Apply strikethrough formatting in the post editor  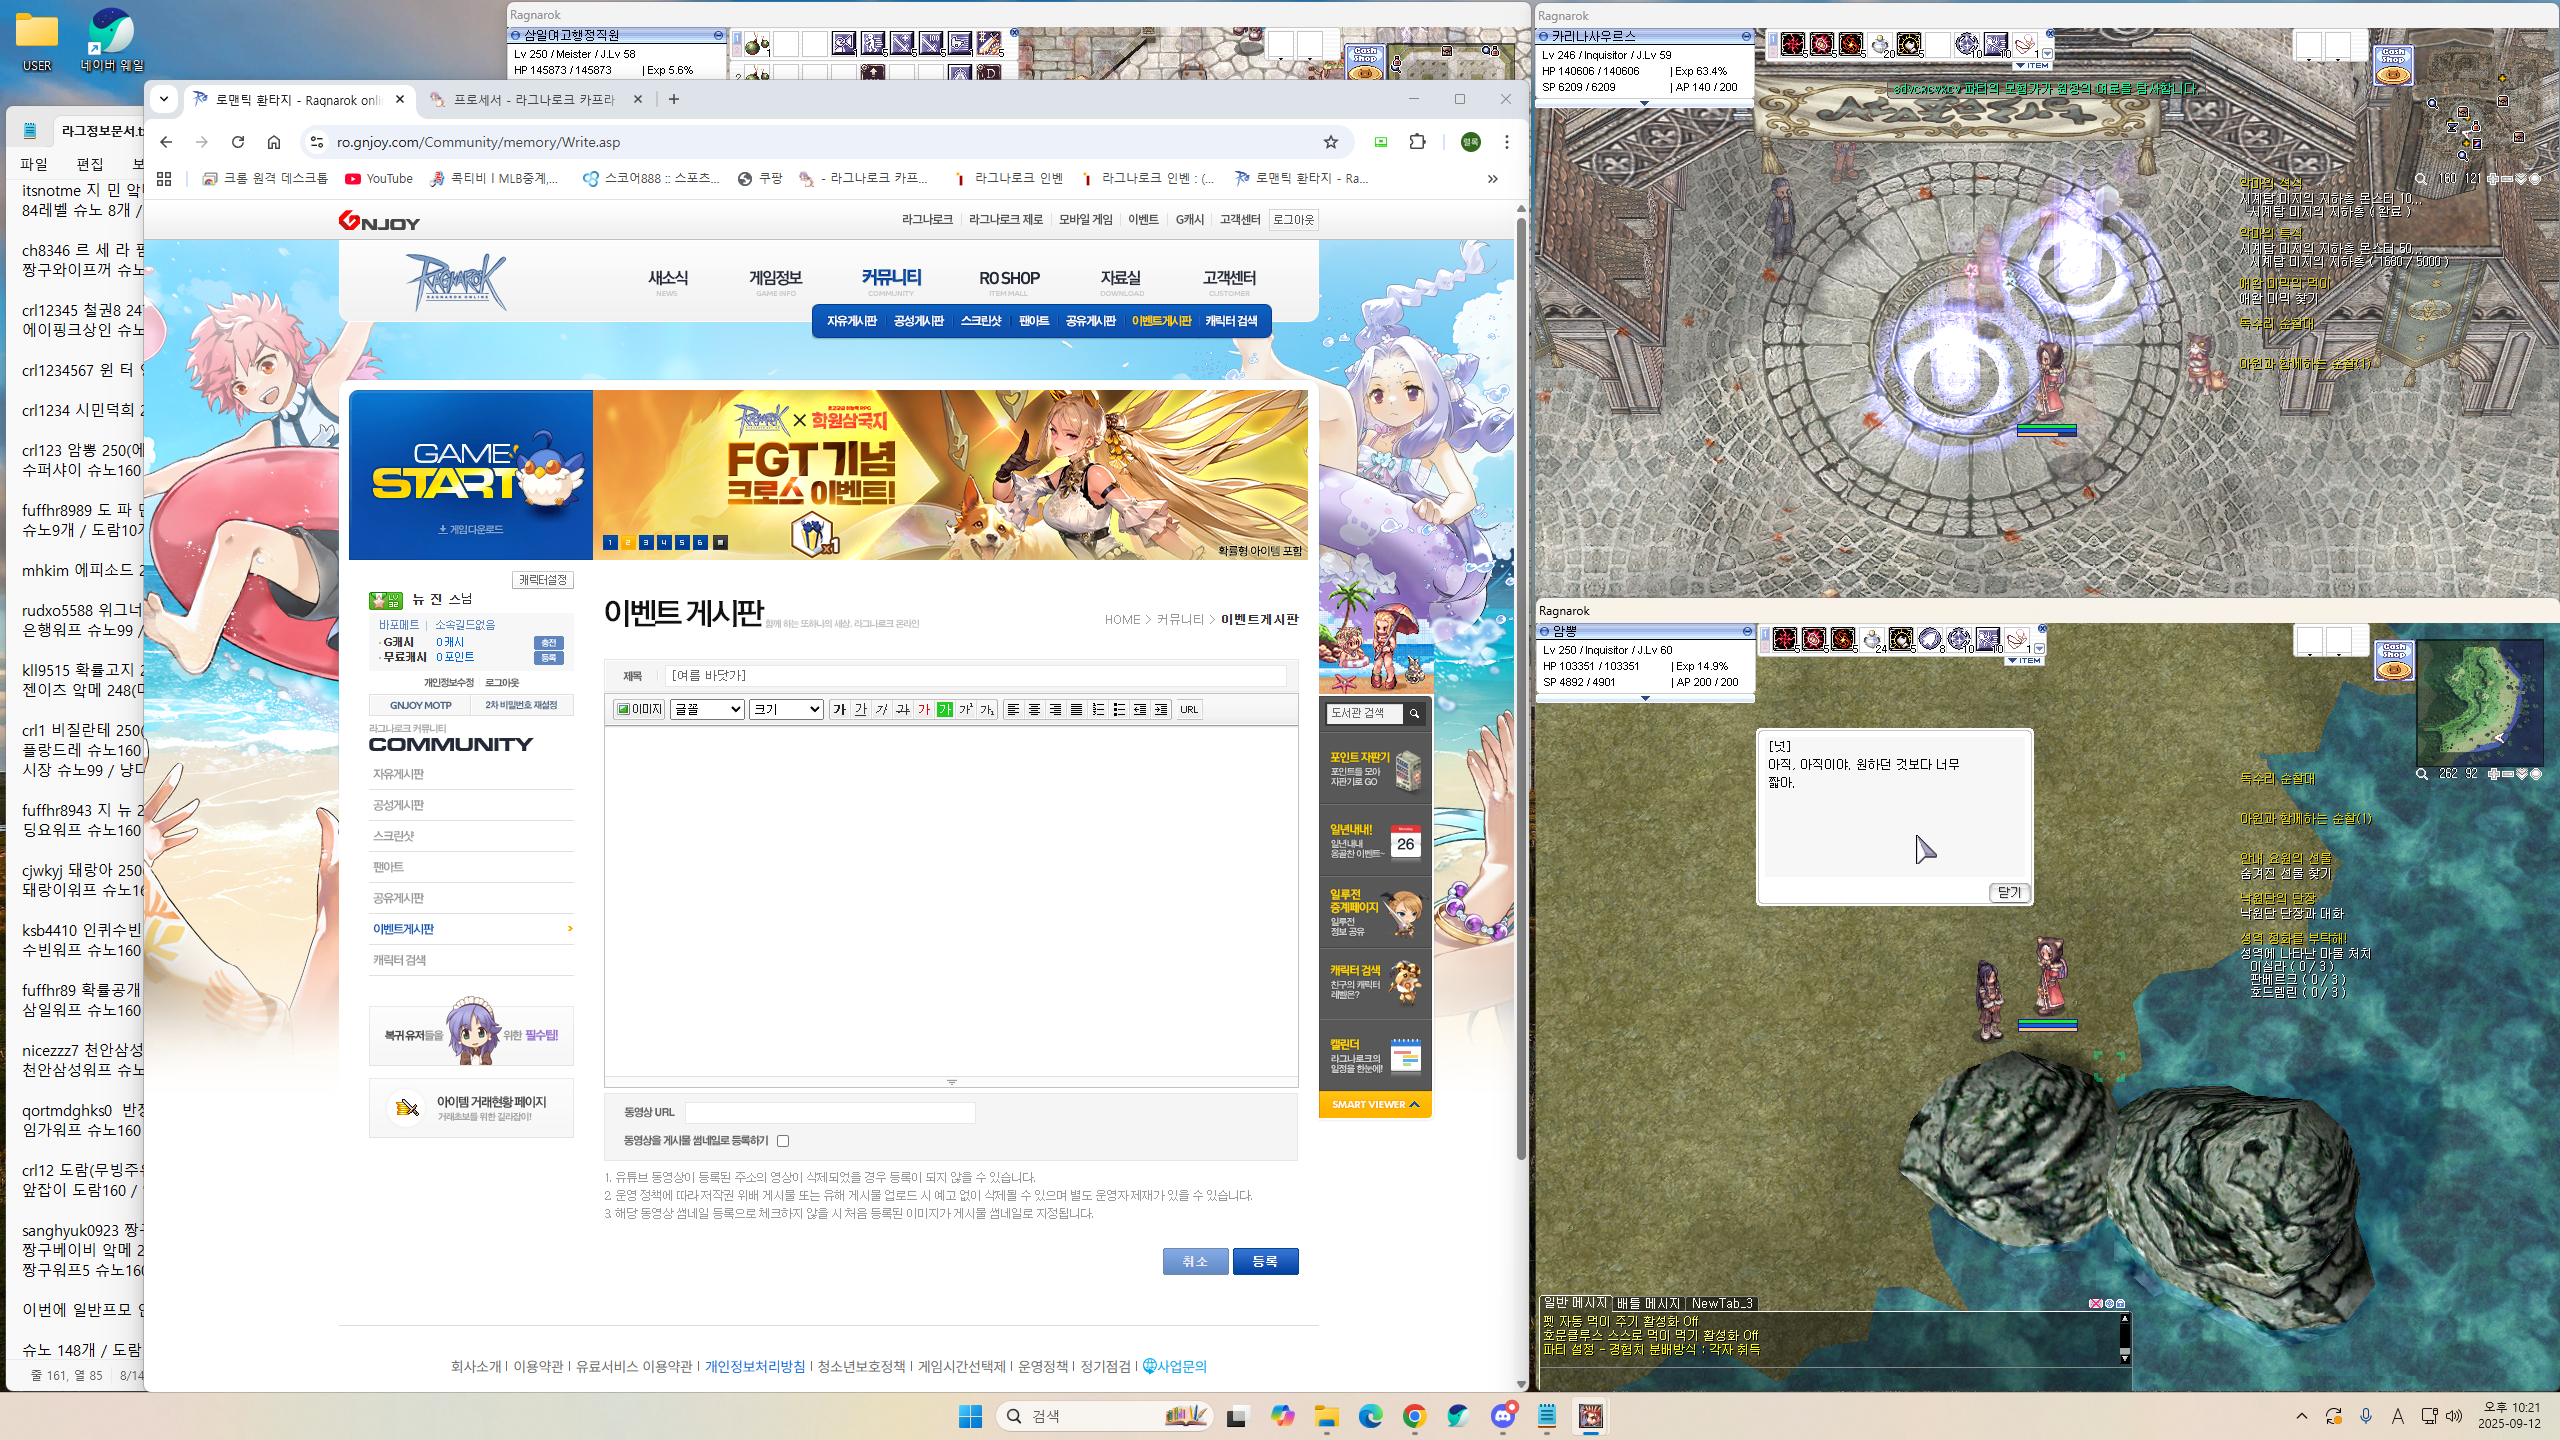903,709
